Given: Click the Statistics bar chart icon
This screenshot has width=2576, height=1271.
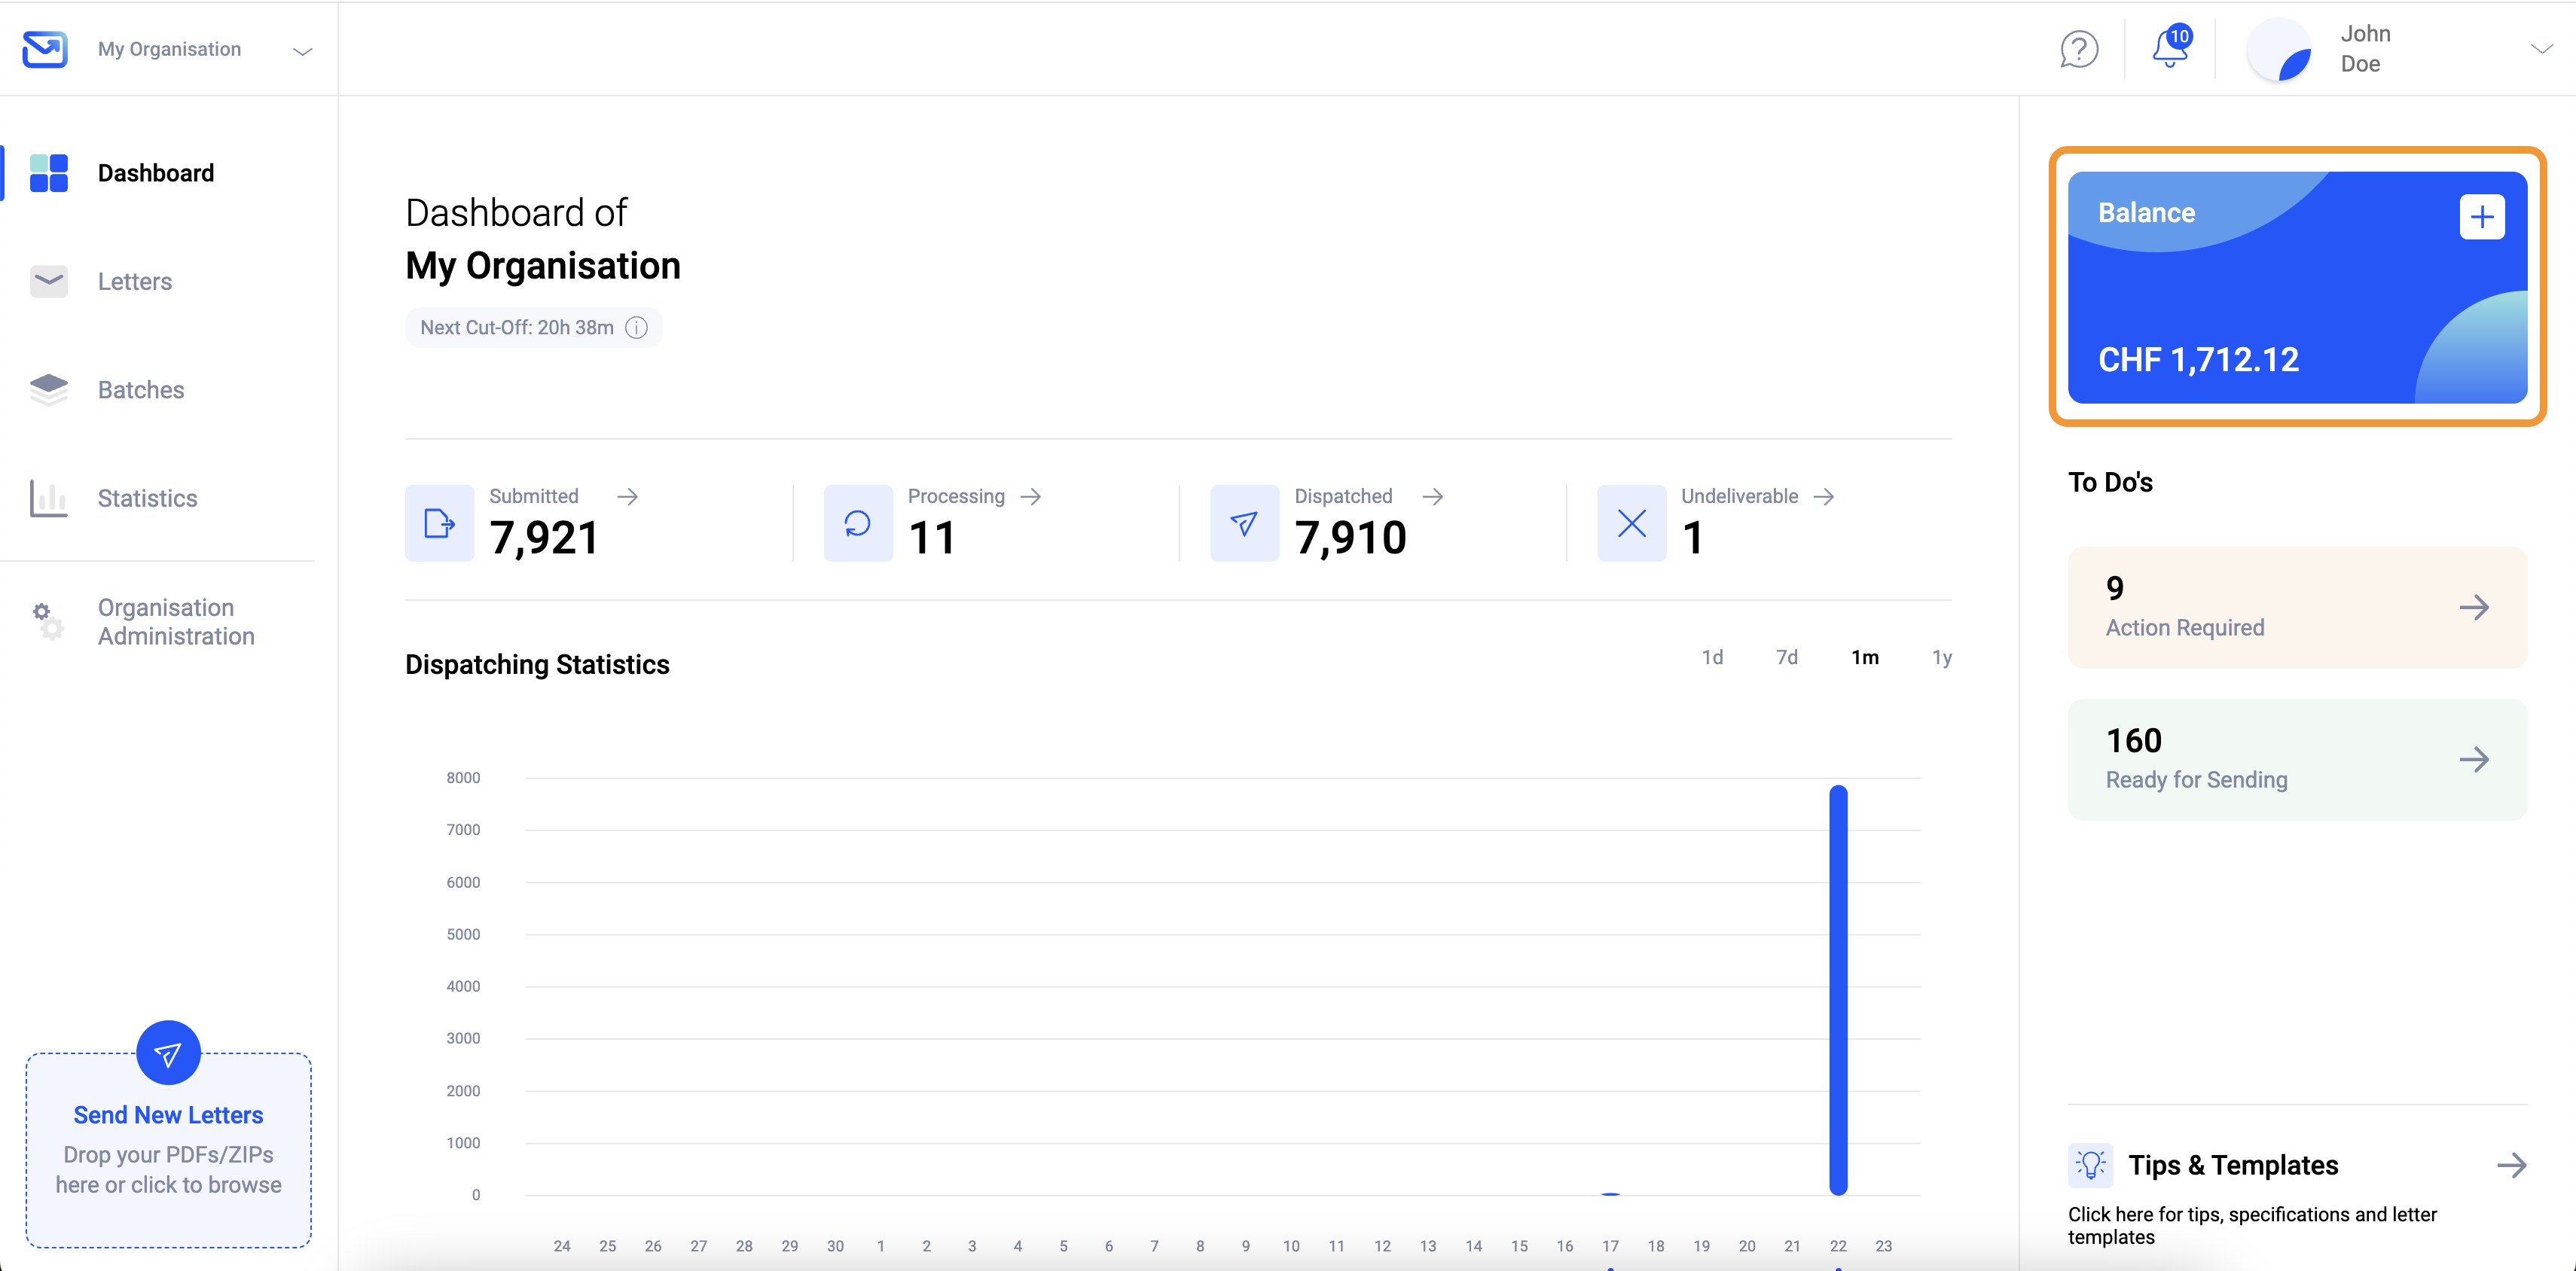Looking at the screenshot, I should coord(48,498).
